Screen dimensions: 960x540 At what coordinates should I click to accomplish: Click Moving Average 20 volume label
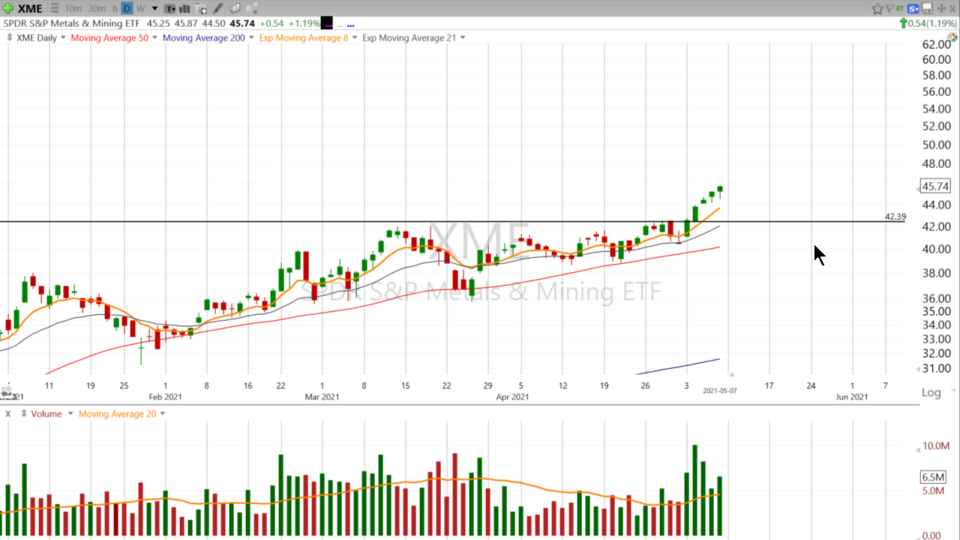(x=117, y=414)
